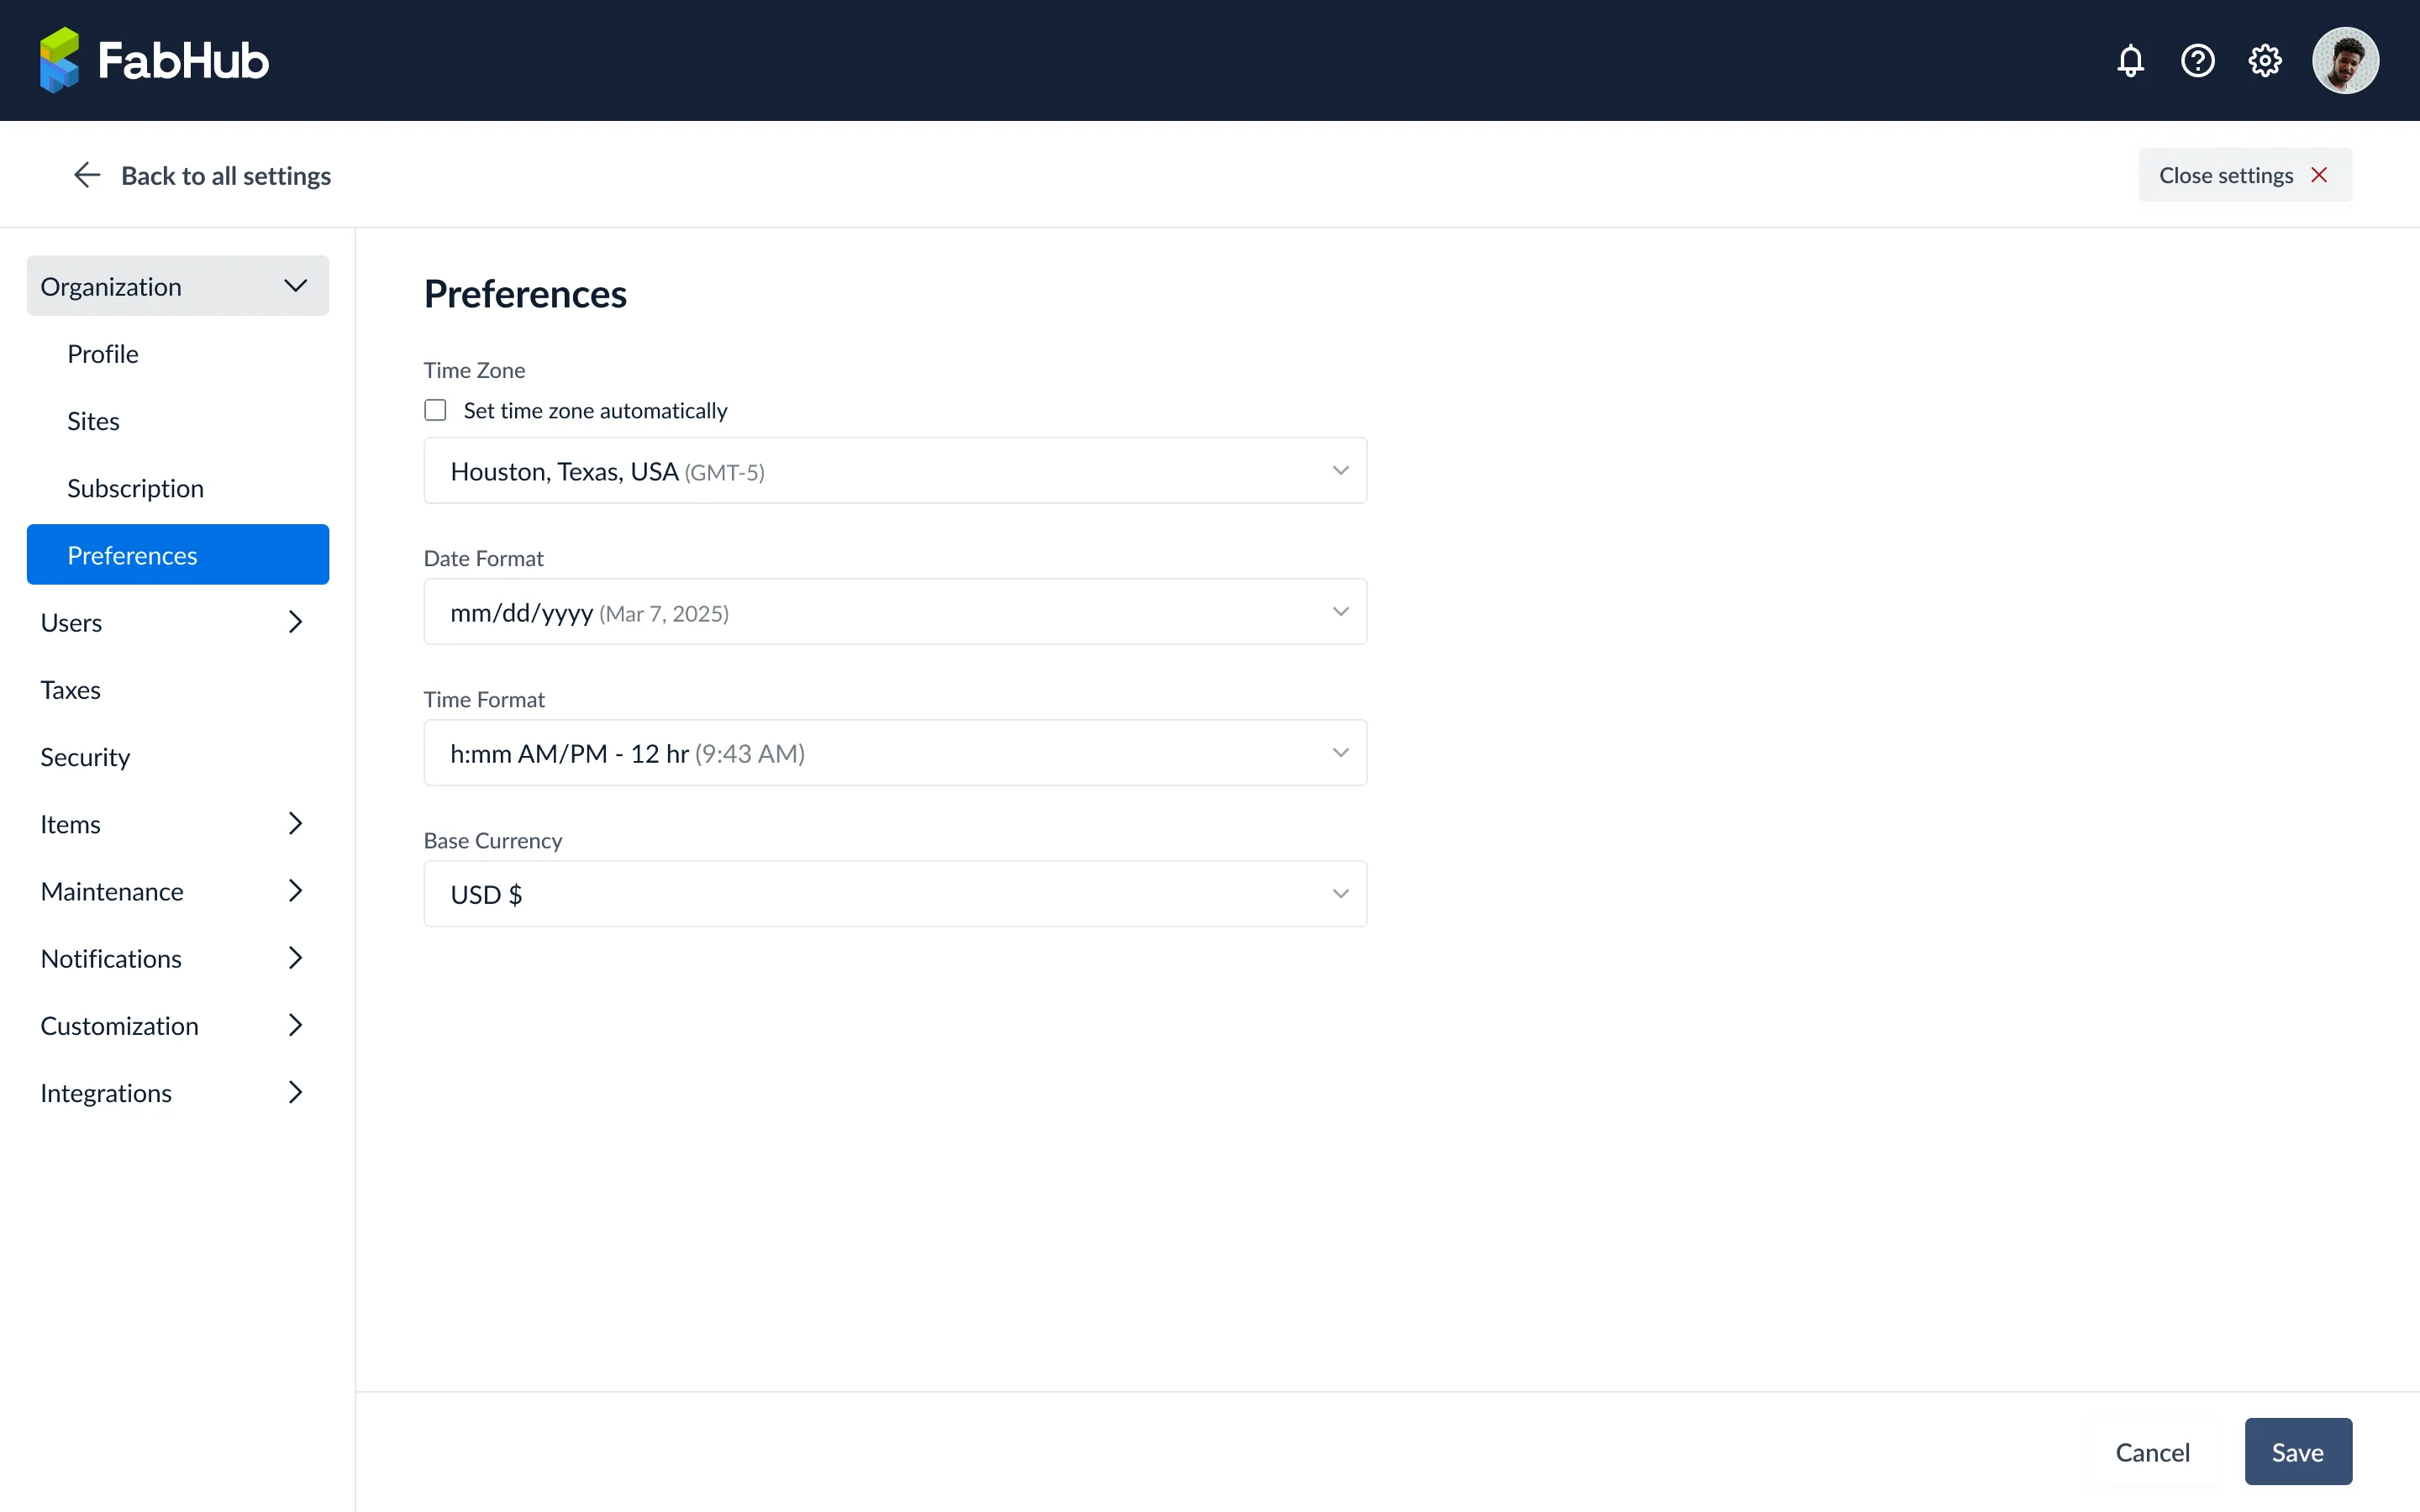
Task: Click the Preferences page heading
Action: 525,294
